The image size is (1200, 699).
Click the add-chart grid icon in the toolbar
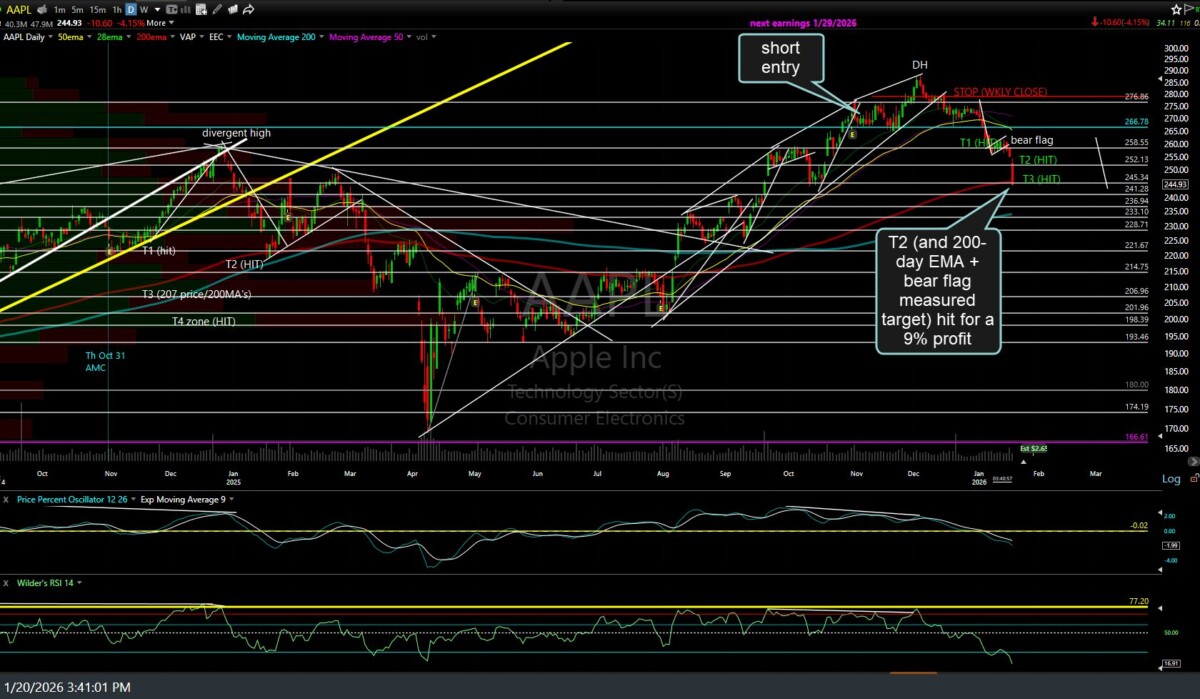click(x=201, y=9)
